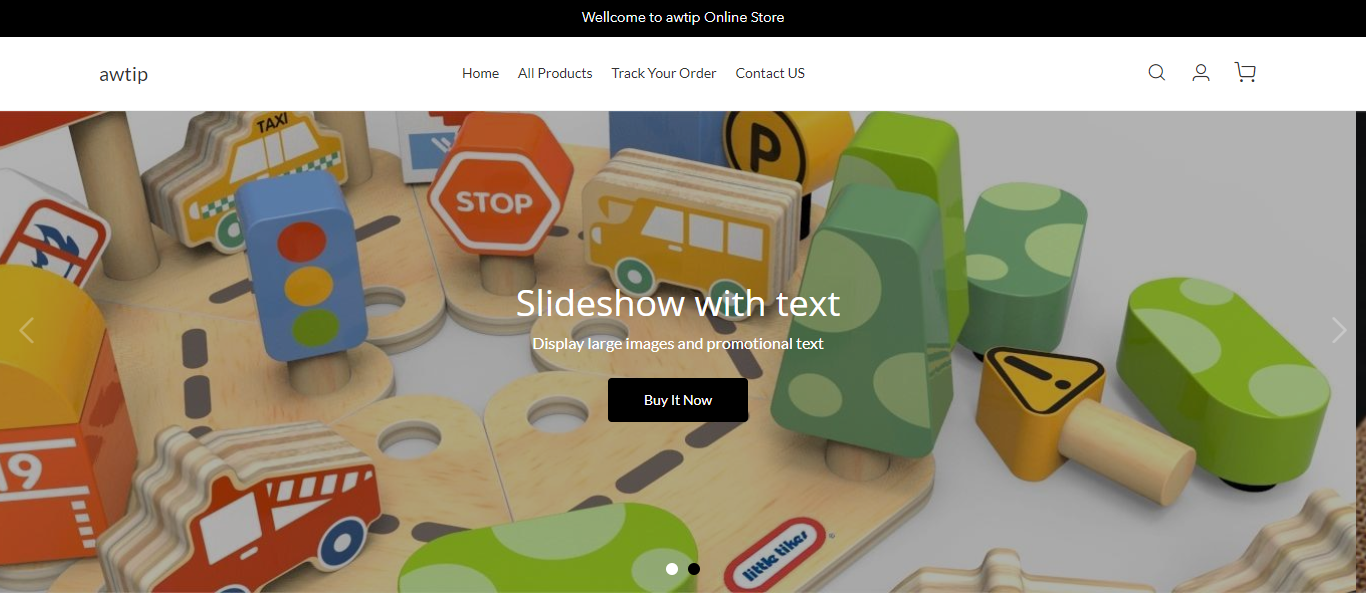The height and width of the screenshot is (610, 1366).
Task: Click the awtip store logo text
Action: 124,74
